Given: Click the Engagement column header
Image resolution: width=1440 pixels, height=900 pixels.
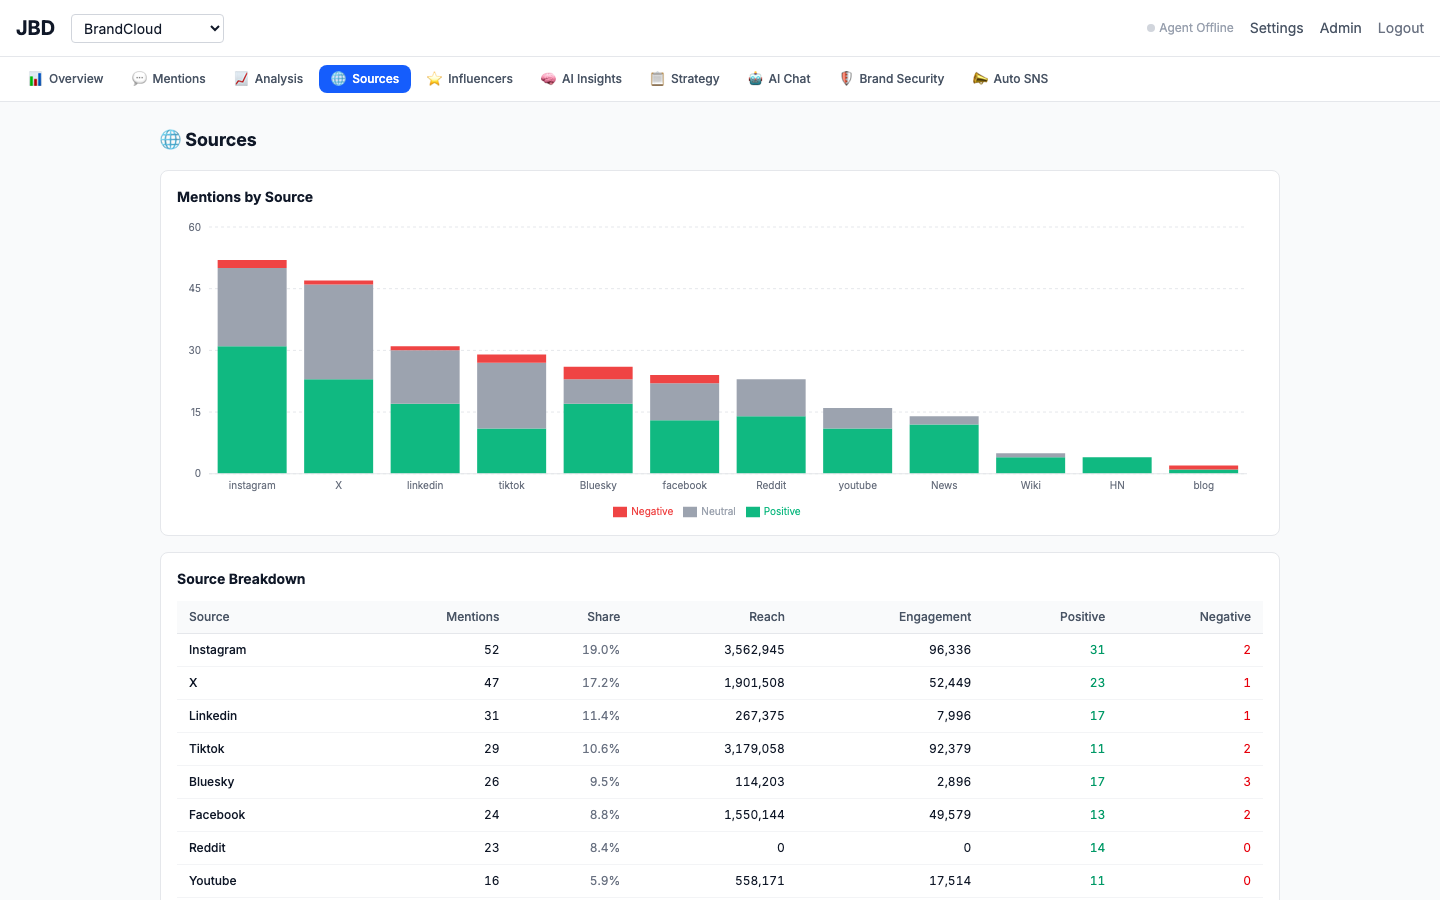Looking at the screenshot, I should tap(935, 617).
